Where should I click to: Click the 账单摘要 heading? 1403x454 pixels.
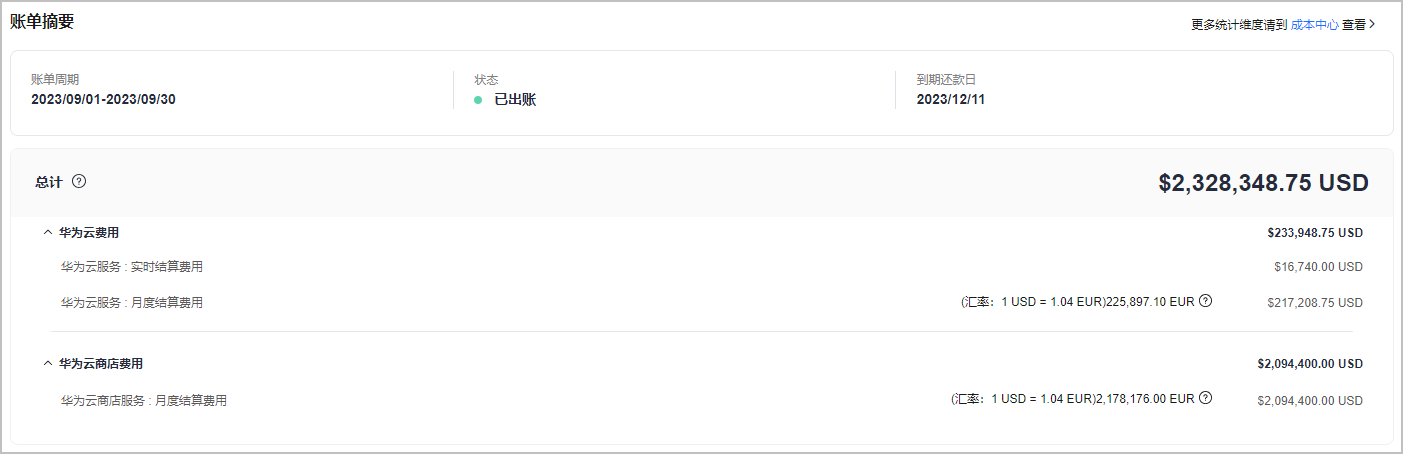42,22
